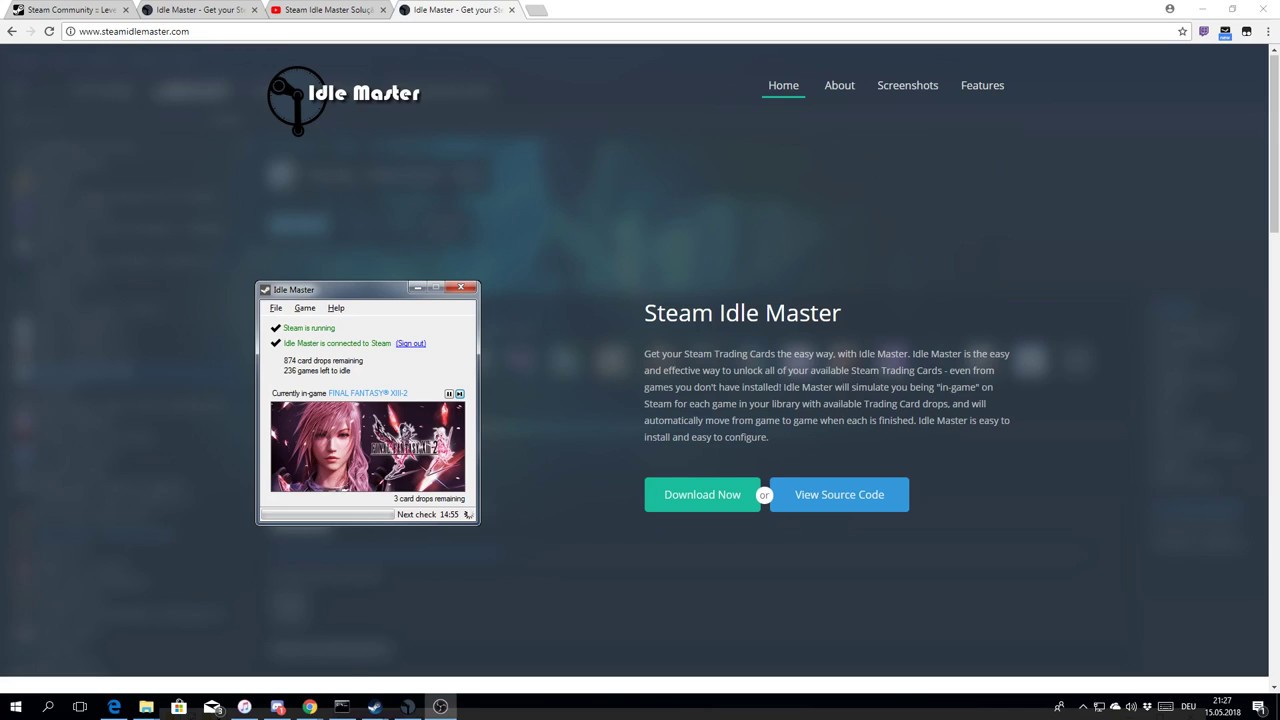The height and width of the screenshot is (720, 1280).
Task: Click the Idle Master site logo
Action: pyautogui.click(x=343, y=100)
